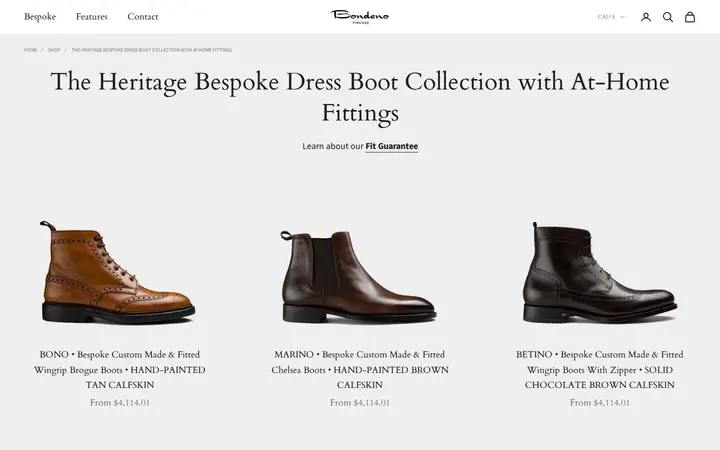Open the search magnifier icon

click(668, 17)
